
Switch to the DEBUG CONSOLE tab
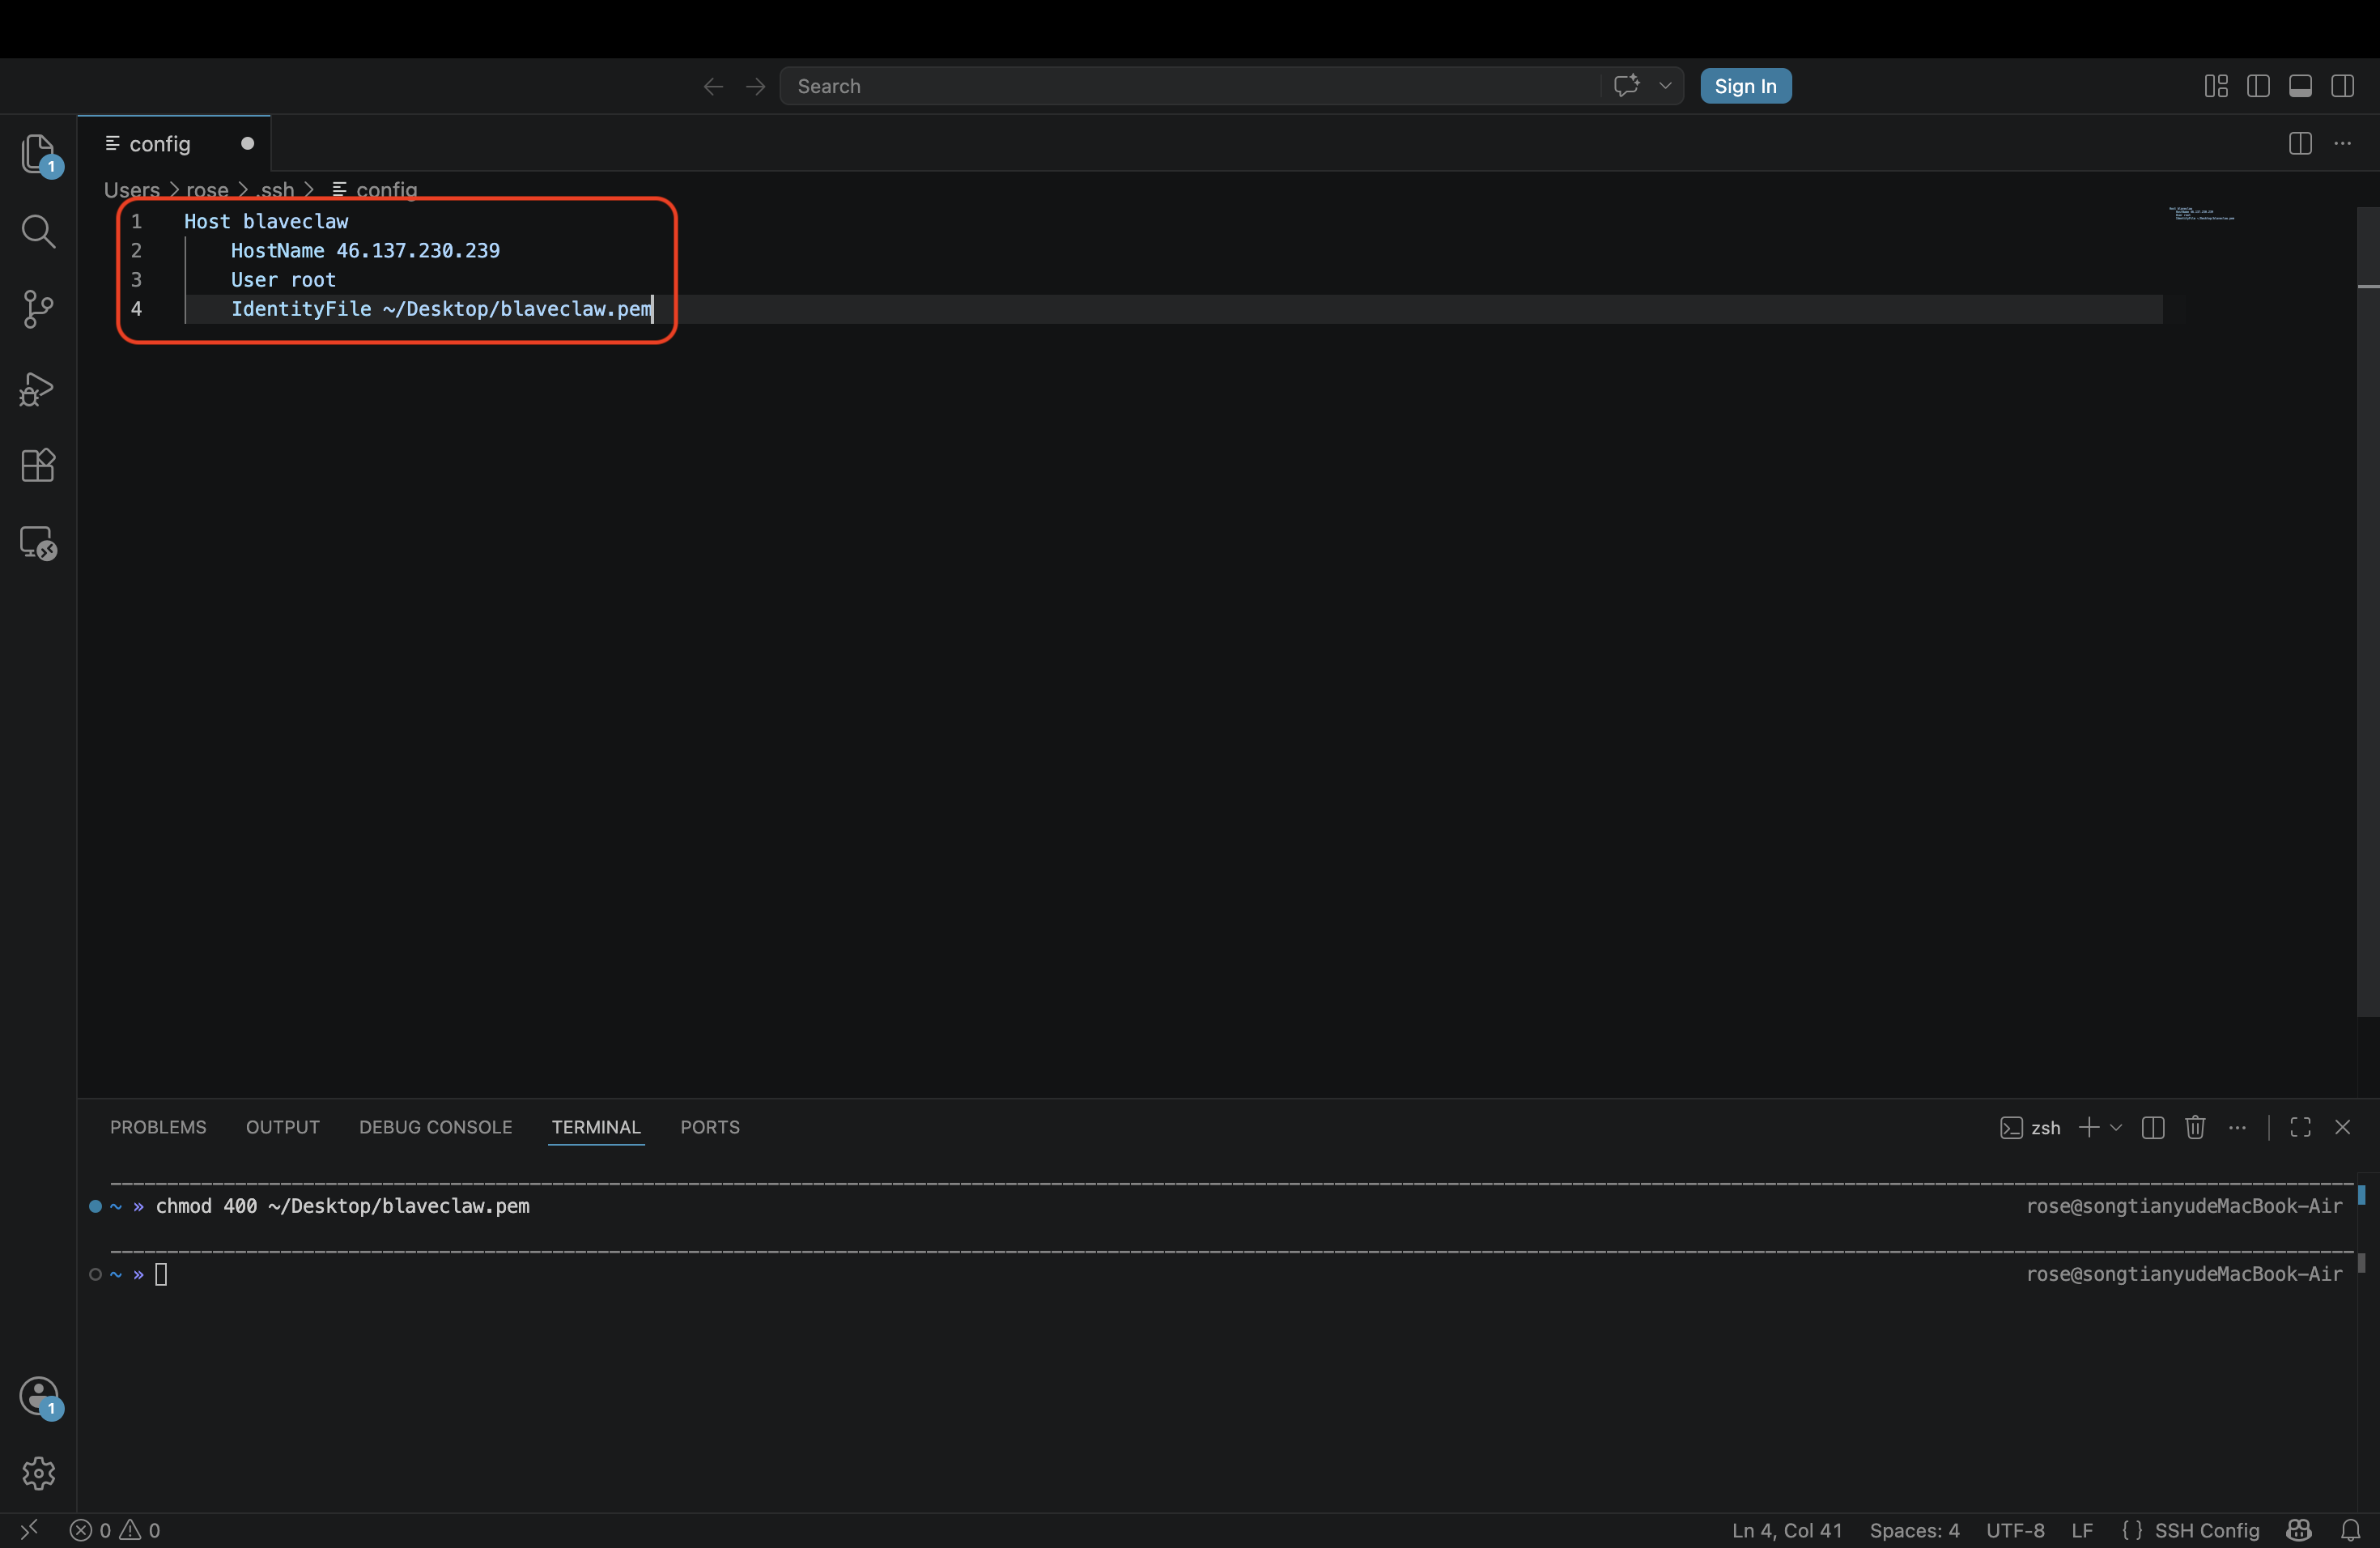(x=436, y=1127)
